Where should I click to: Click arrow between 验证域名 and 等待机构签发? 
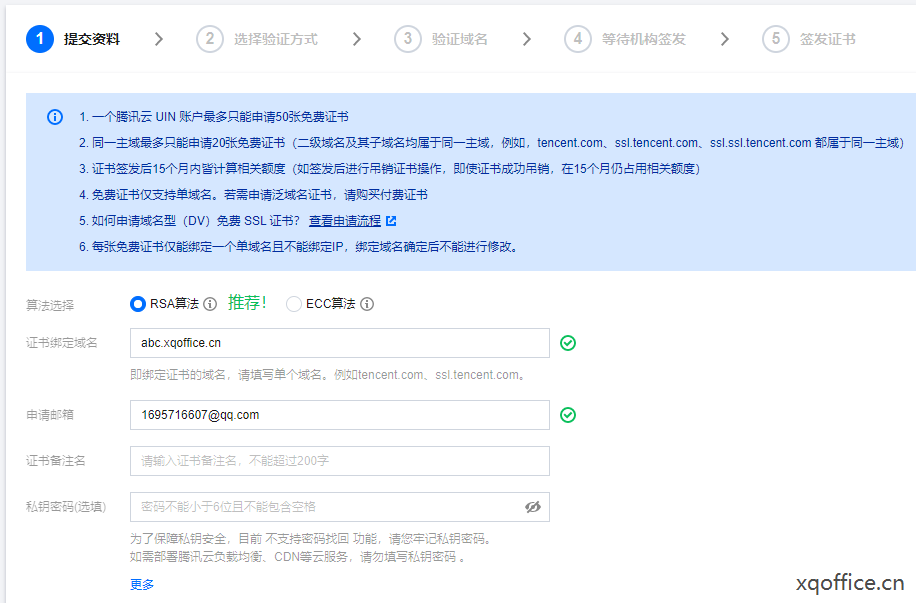[x=527, y=39]
